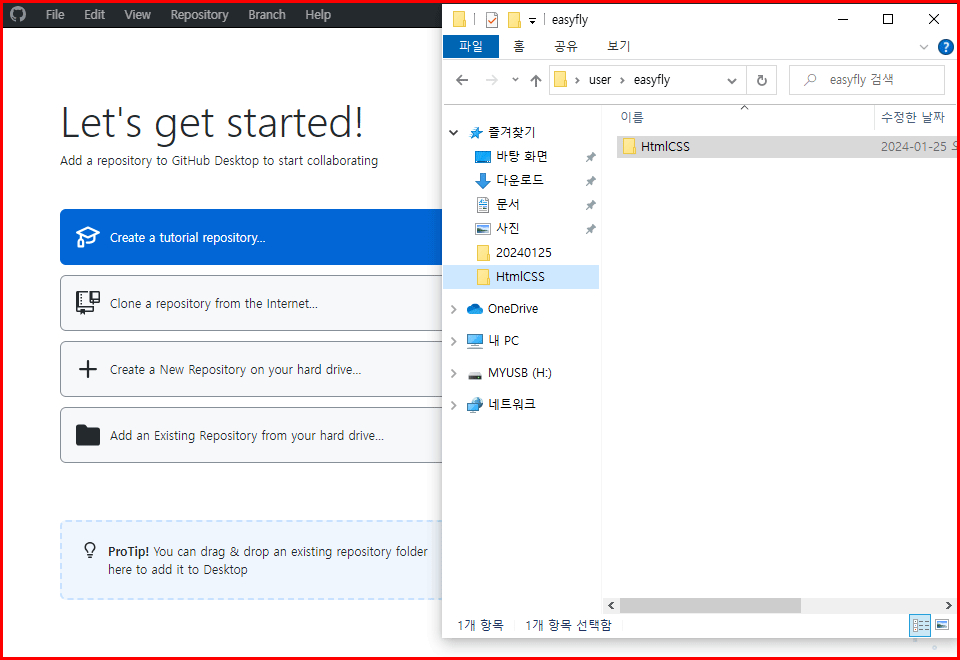
Task: Go up one folder with the up arrow
Action: pos(536,80)
